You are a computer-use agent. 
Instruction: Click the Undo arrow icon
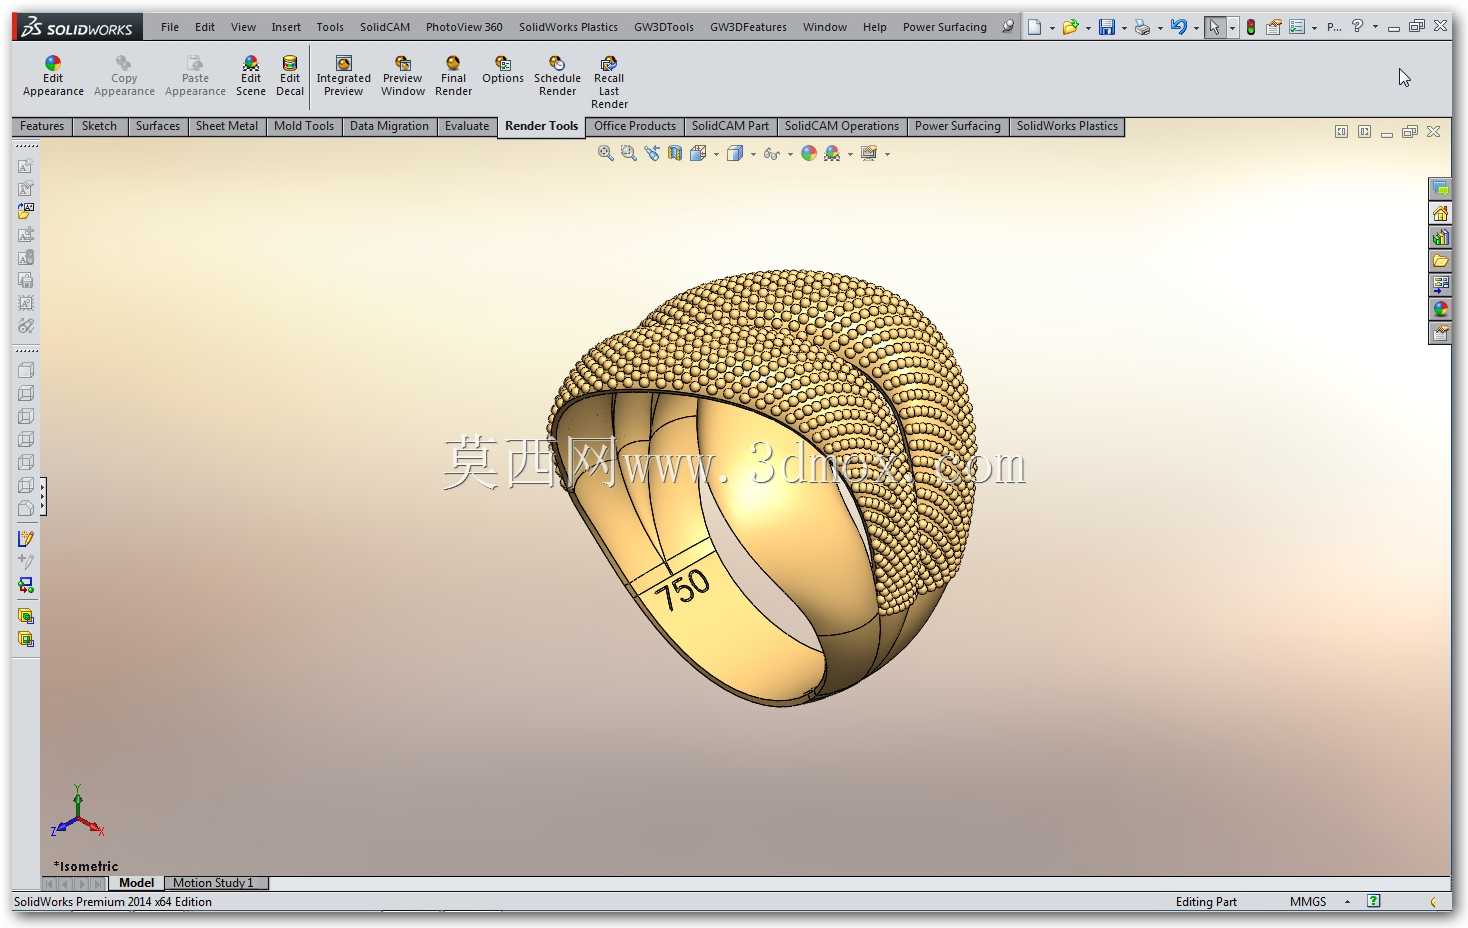(1179, 27)
